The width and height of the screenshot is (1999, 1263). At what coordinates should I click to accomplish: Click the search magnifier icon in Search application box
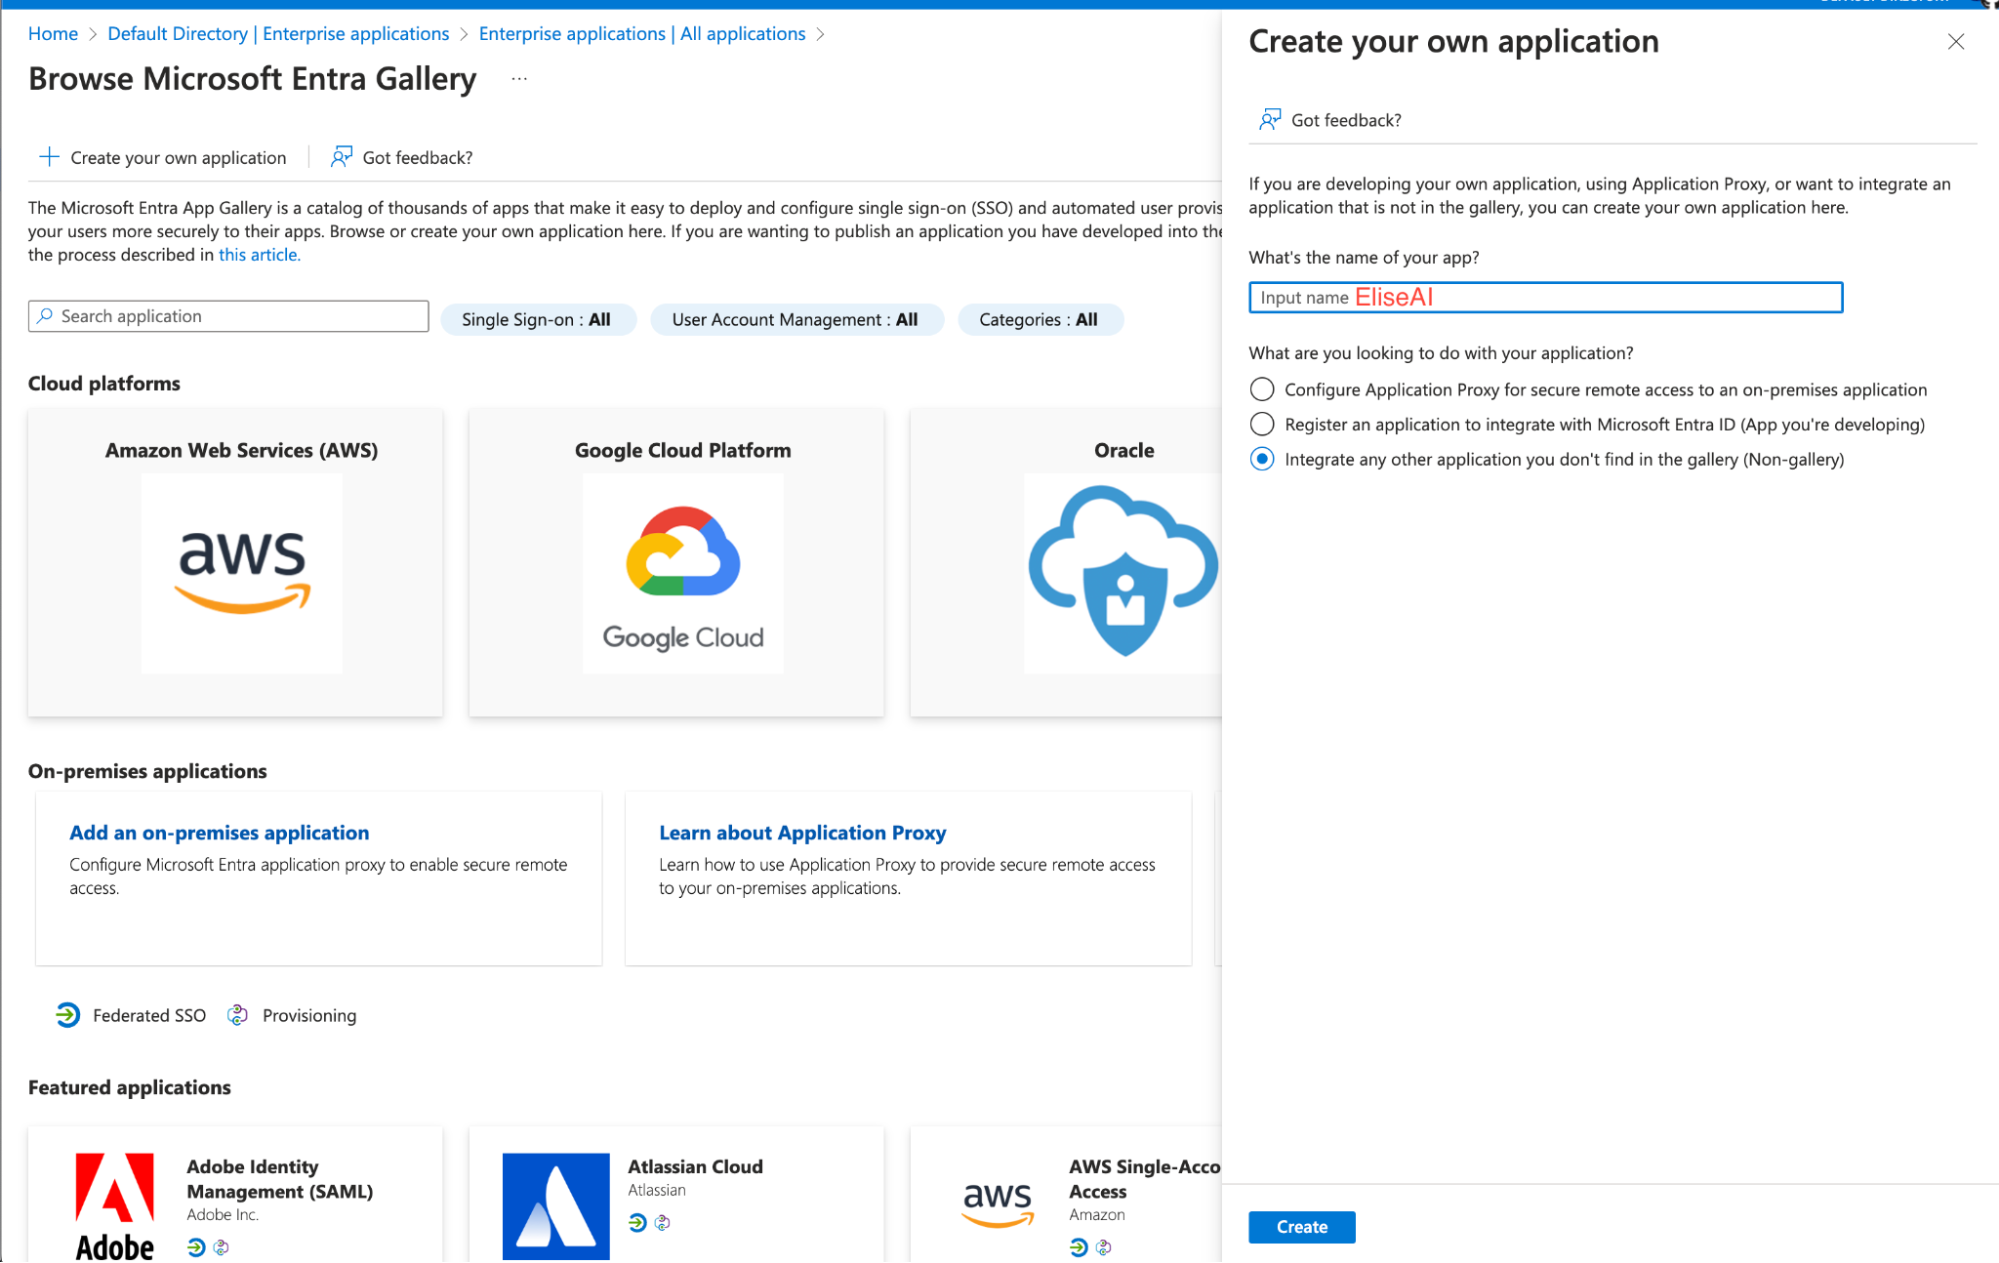pos(45,316)
